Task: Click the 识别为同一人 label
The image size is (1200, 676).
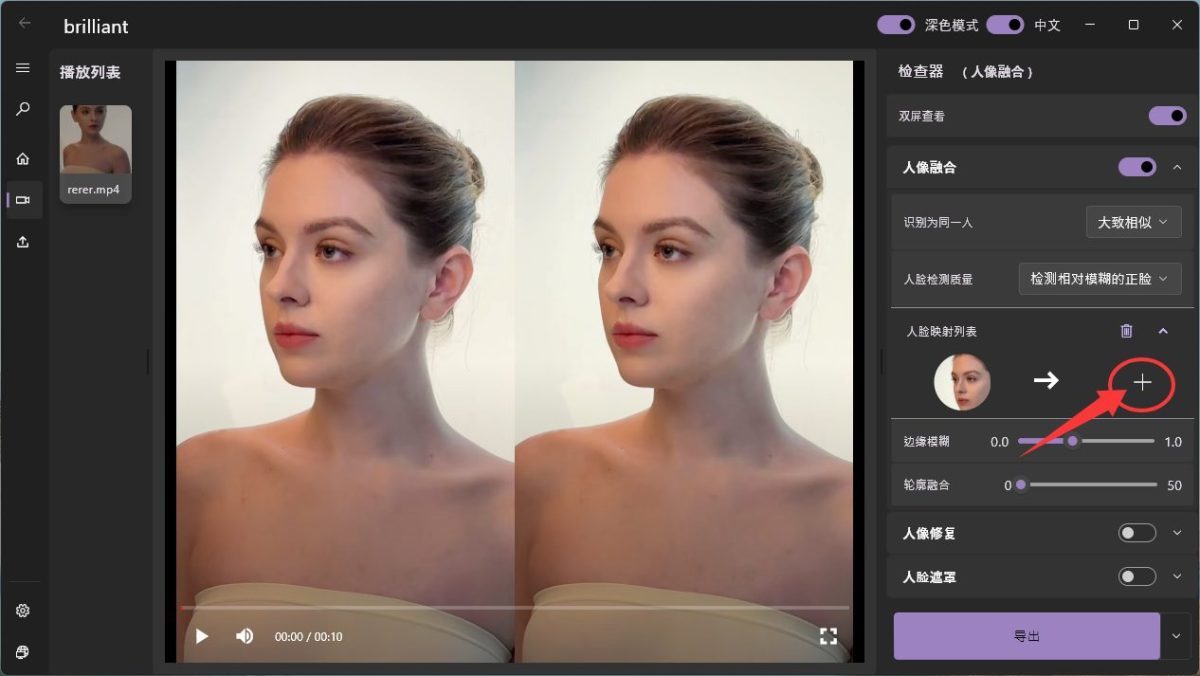Action: (937, 222)
